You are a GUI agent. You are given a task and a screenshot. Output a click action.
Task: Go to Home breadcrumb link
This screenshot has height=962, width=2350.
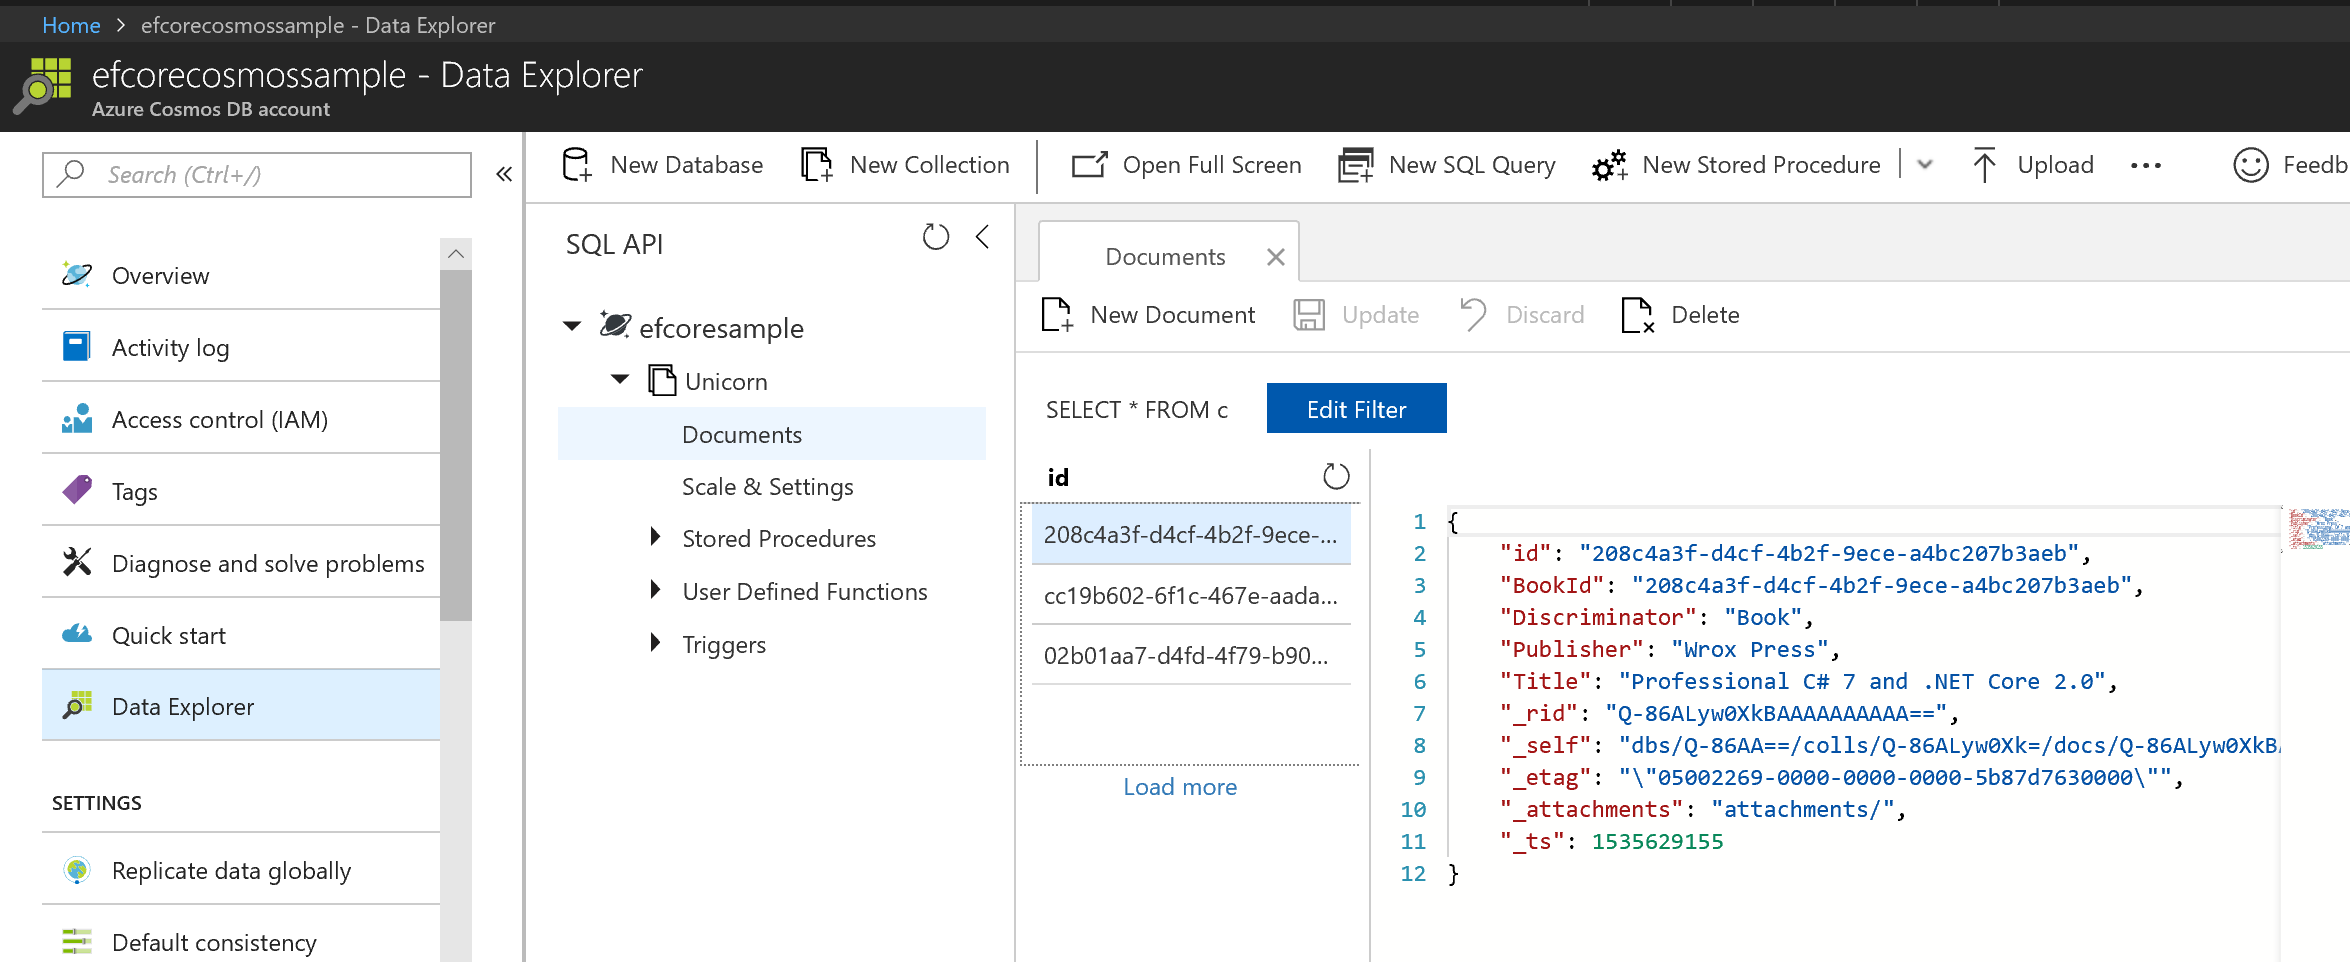(71, 25)
